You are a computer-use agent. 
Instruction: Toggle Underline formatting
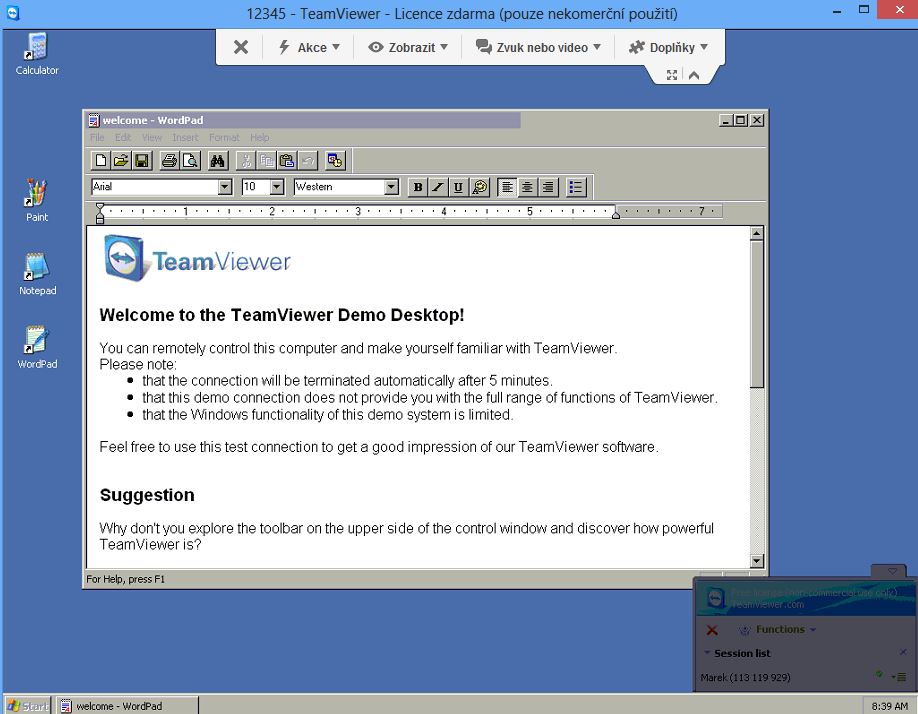coord(458,187)
